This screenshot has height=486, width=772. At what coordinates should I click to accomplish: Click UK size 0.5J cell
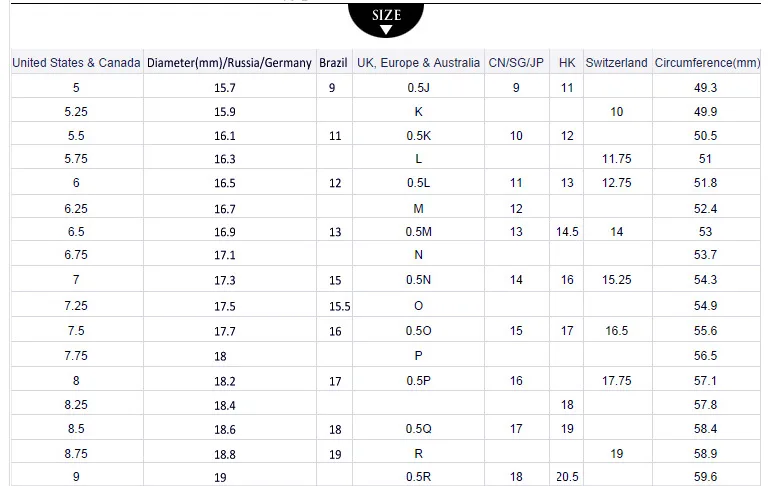(x=418, y=87)
